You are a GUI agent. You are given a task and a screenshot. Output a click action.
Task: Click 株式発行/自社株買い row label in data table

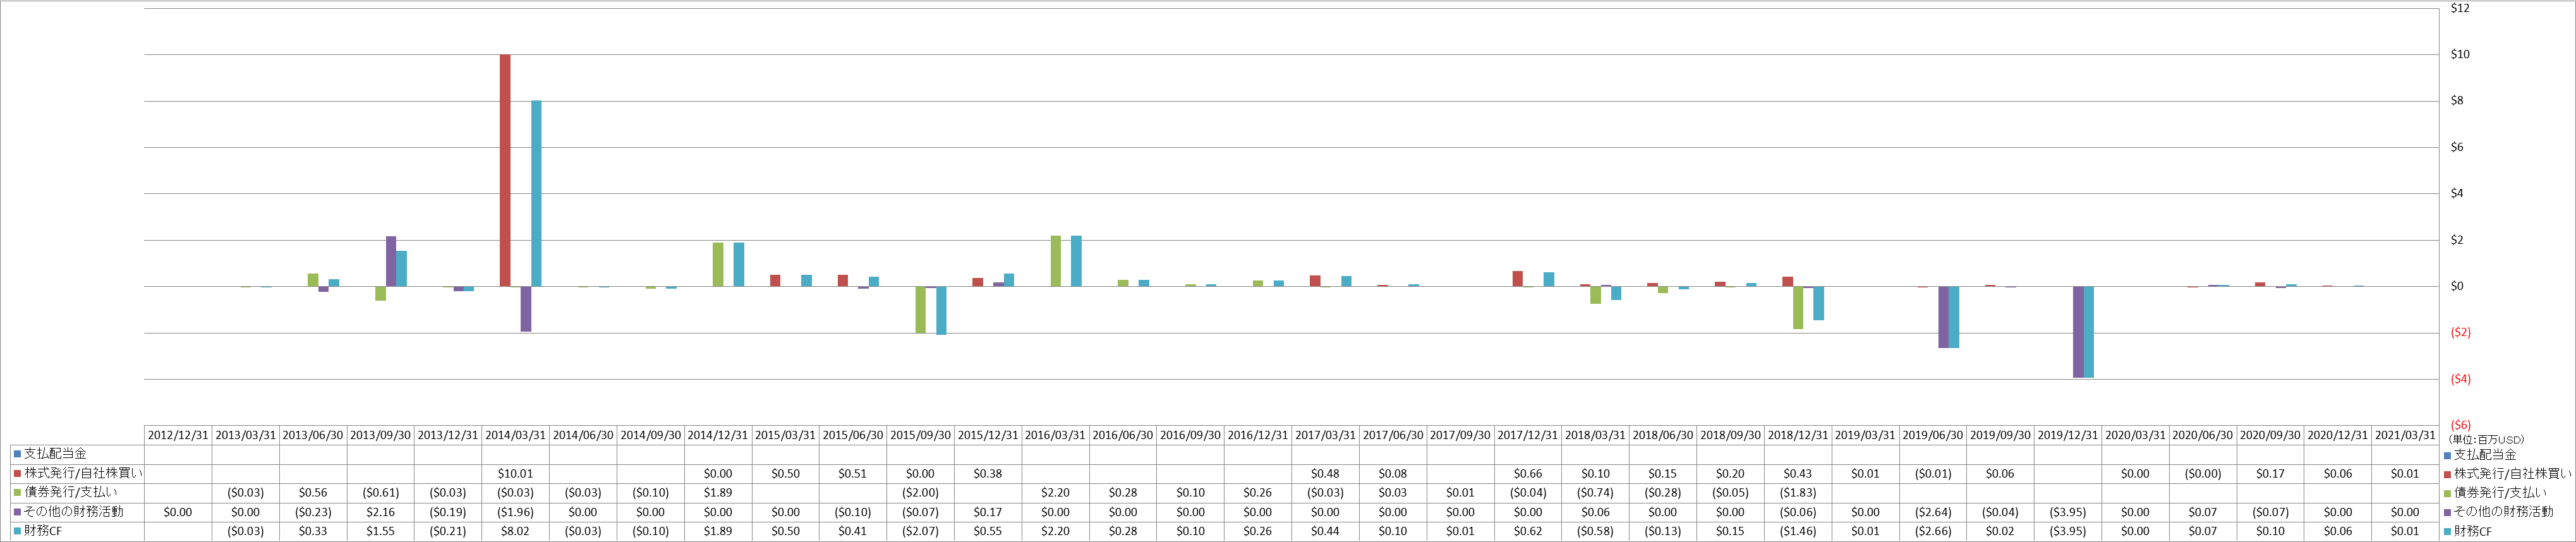click(x=83, y=474)
